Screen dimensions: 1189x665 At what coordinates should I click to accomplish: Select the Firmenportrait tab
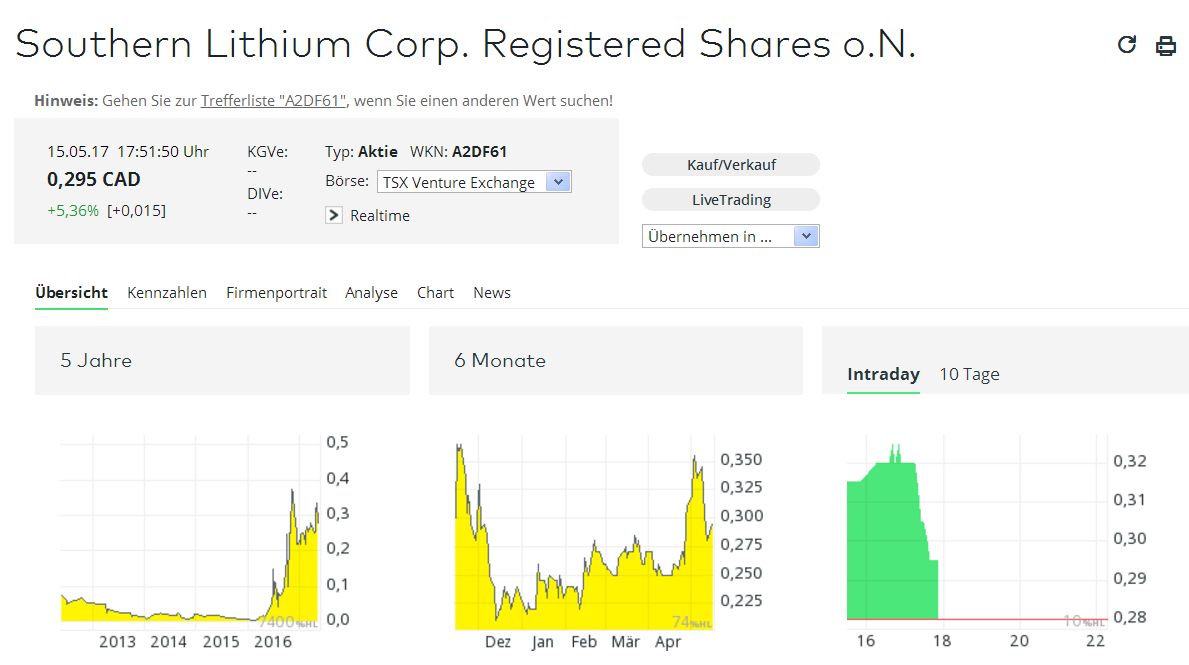277,292
